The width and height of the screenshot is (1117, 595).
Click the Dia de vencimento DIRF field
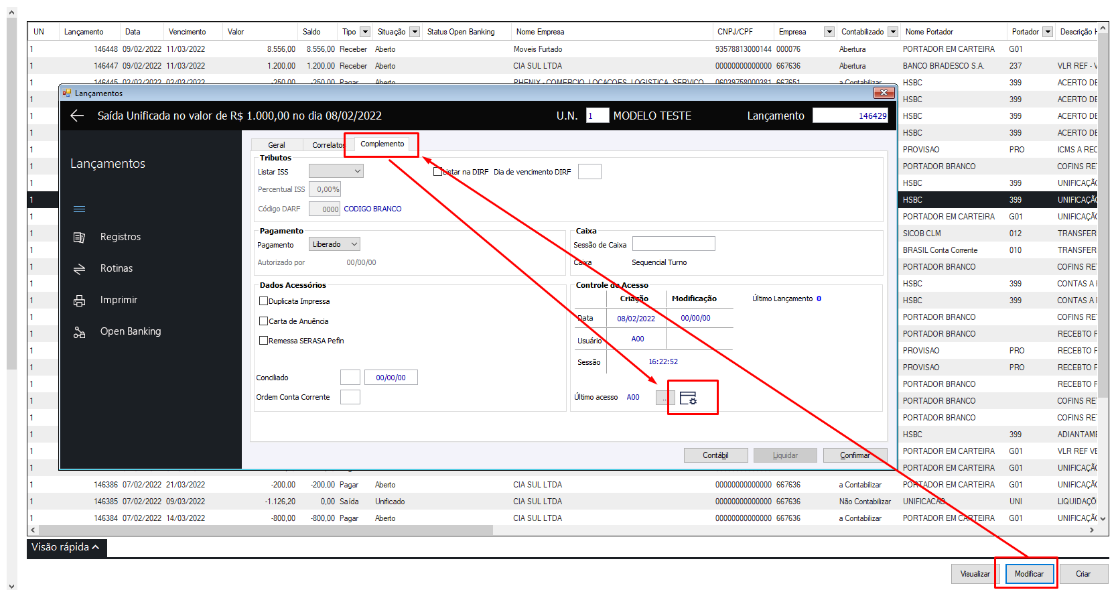(x=590, y=172)
